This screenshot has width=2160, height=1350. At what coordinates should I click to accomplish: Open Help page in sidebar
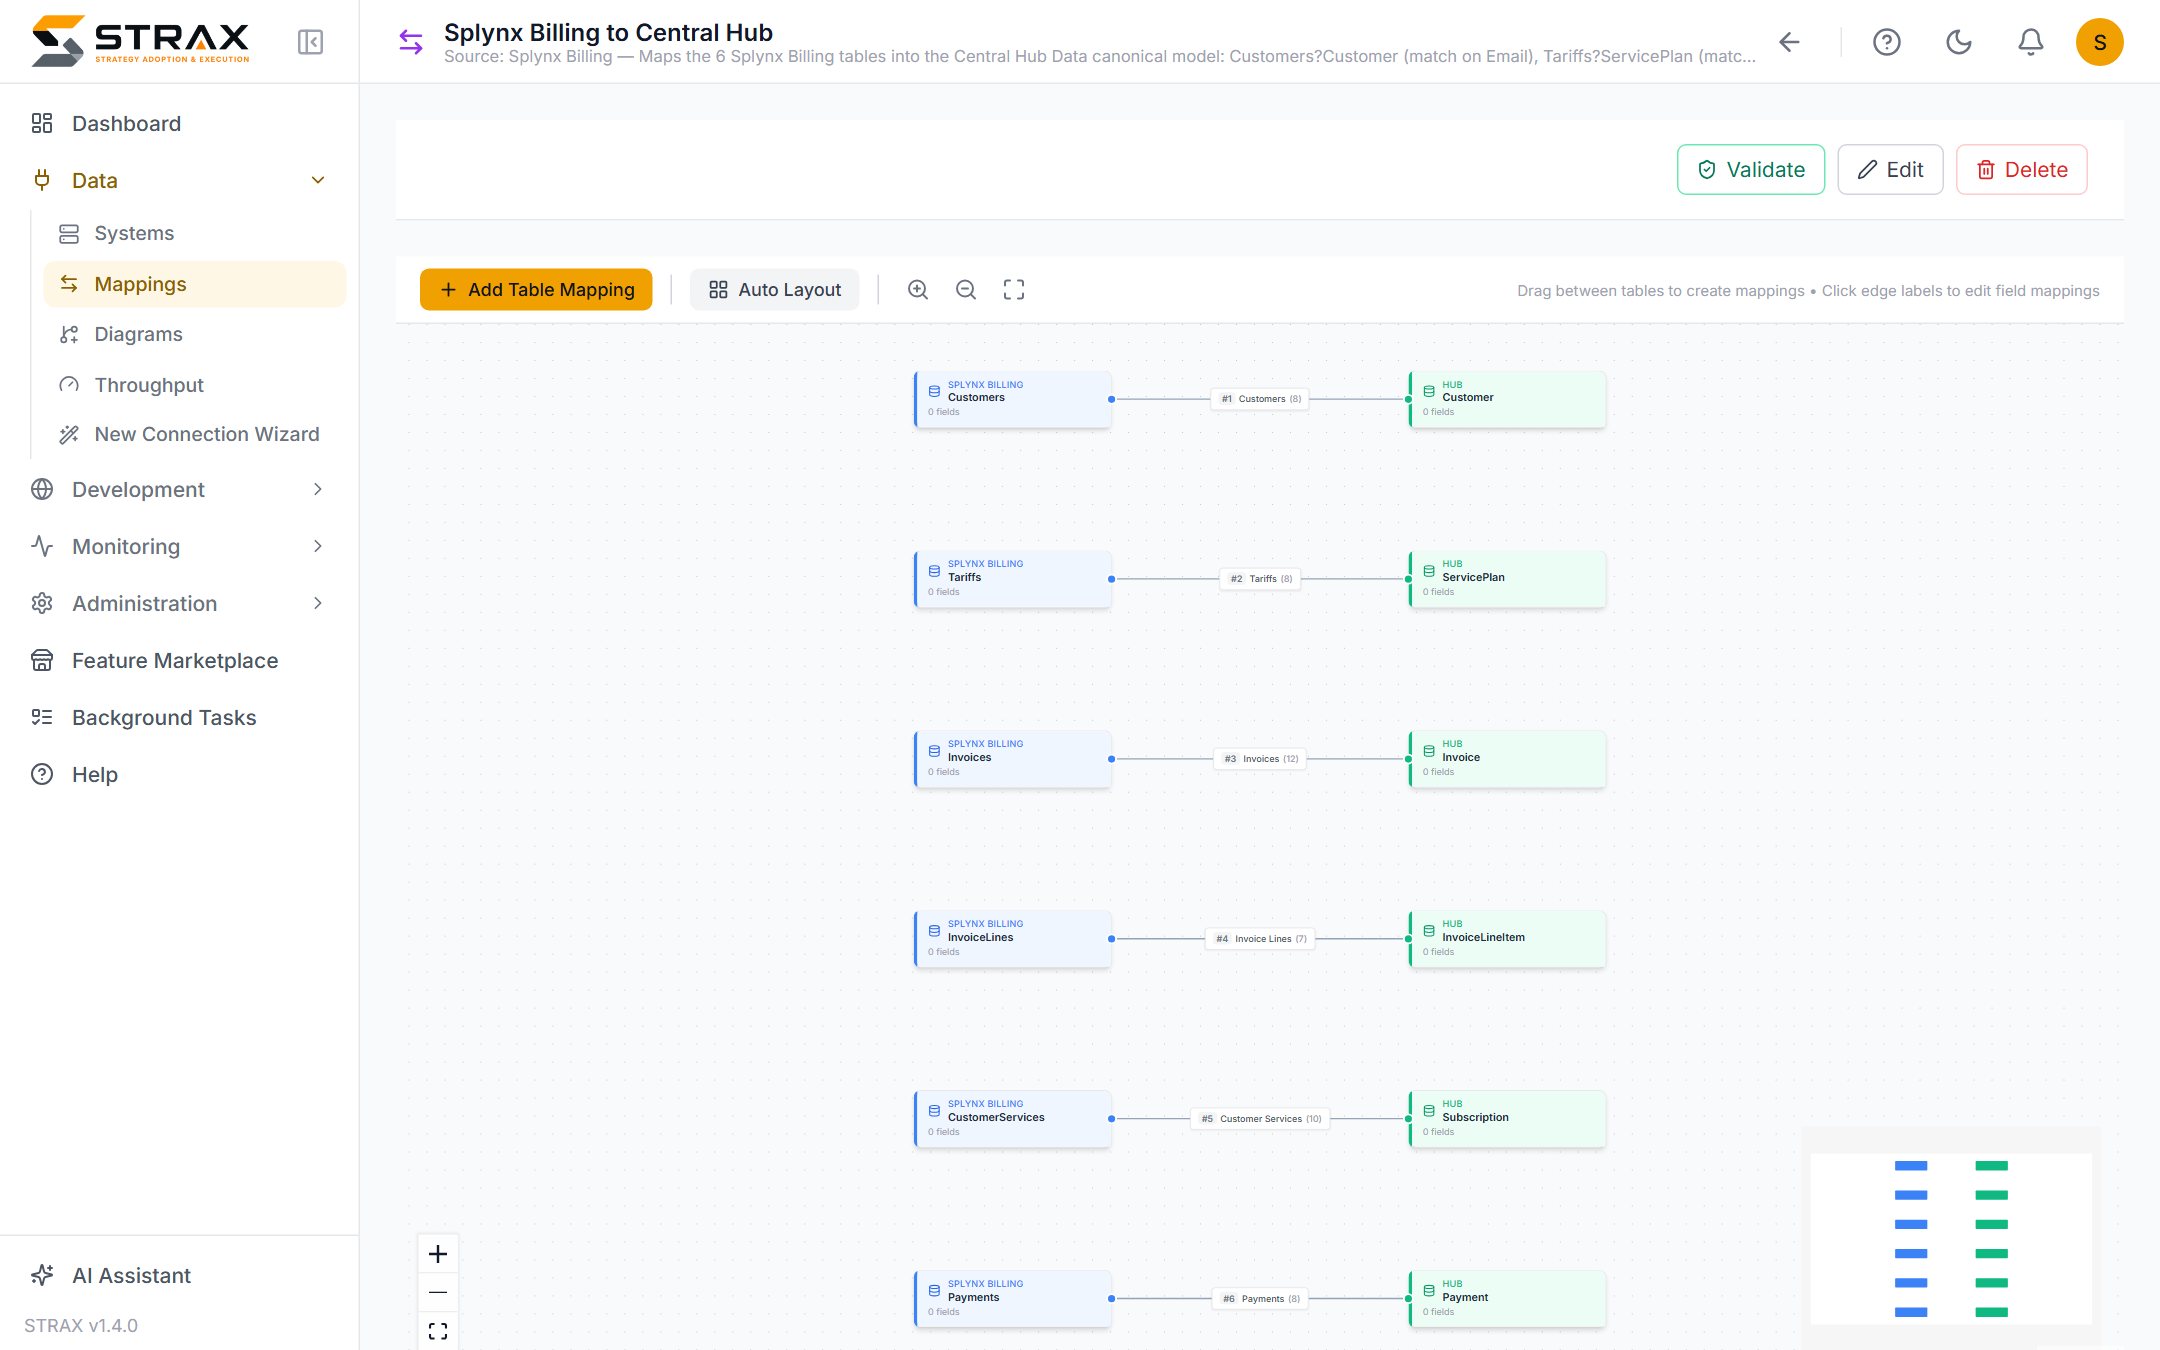(x=180, y=774)
